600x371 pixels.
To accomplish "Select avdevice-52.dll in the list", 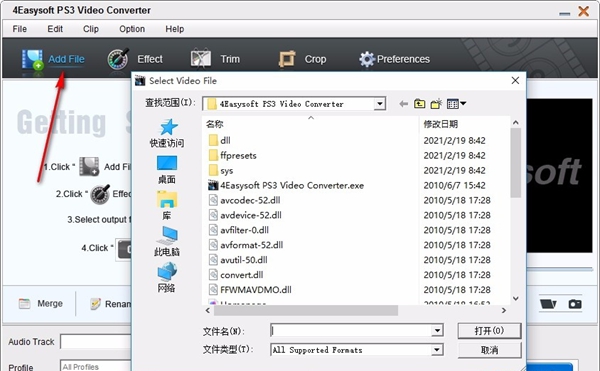I will coord(245,215).
